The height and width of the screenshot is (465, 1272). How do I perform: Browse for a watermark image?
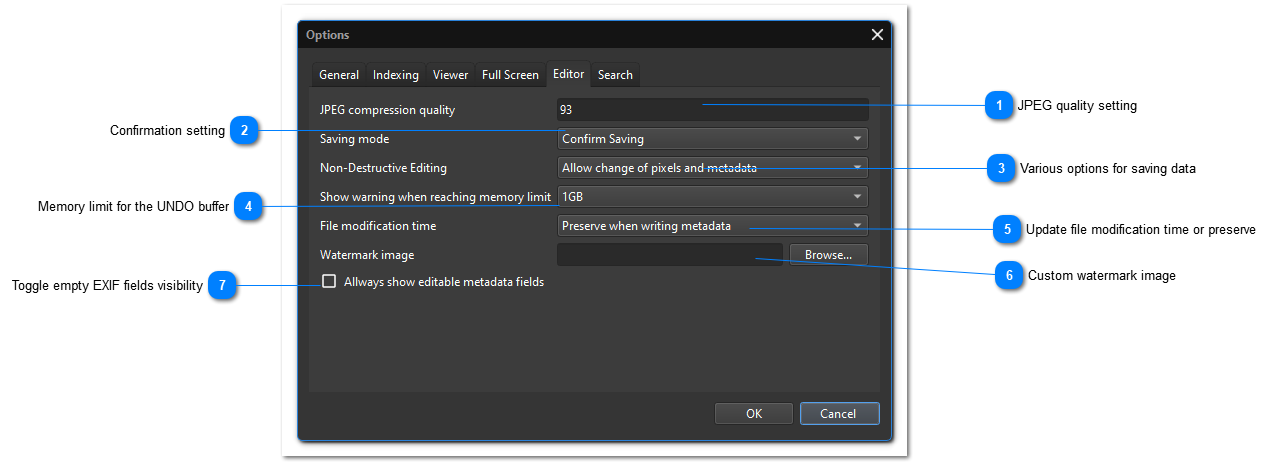point(828,255)
